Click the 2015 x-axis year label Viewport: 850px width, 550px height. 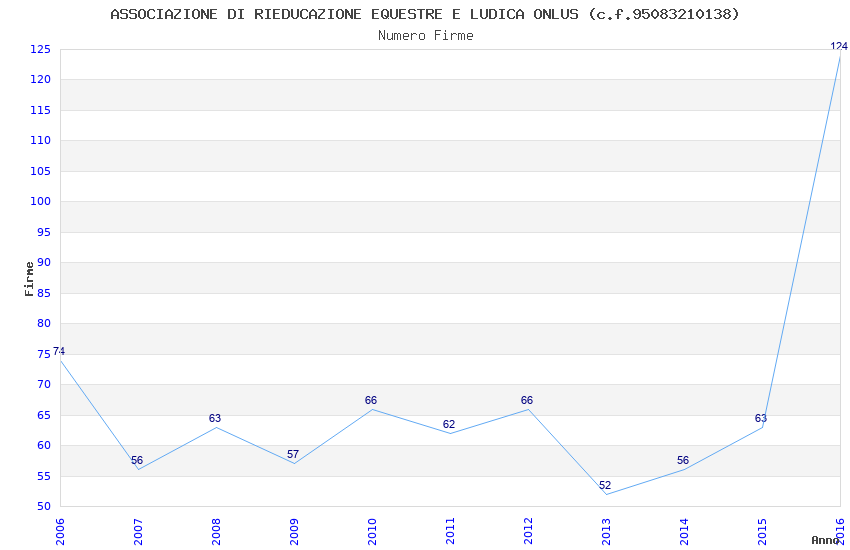pos(762,530)
